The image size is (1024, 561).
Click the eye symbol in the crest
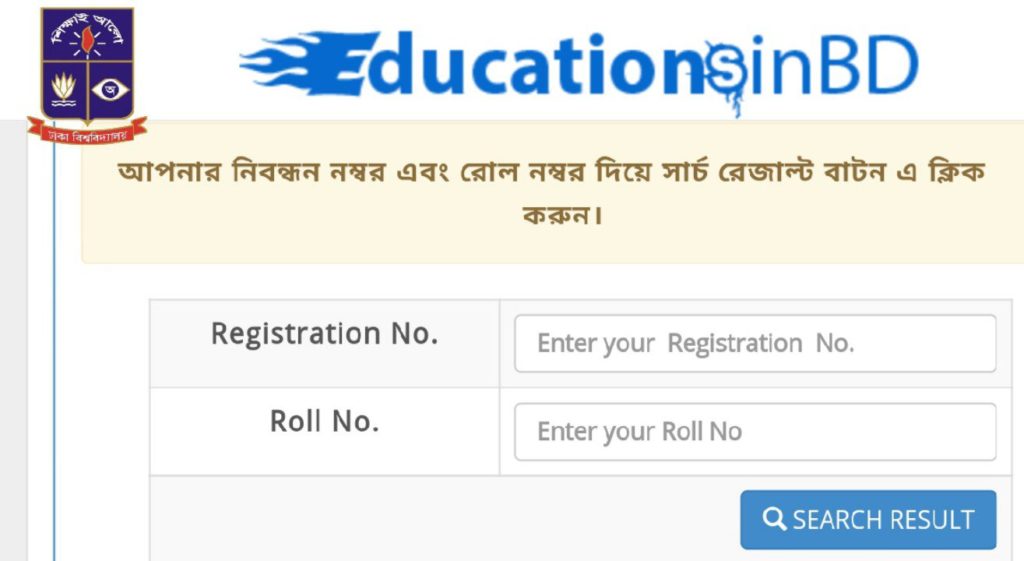tap(102, 89)
